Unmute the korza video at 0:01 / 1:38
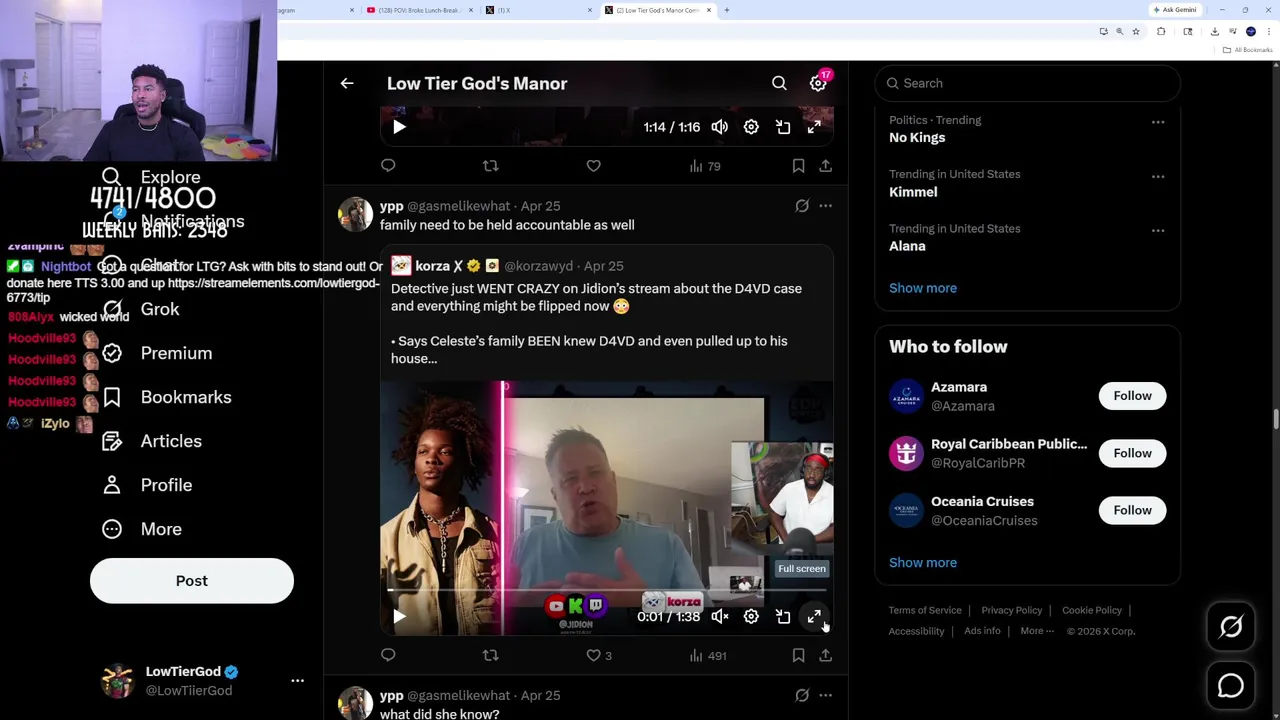 point(720,617)
